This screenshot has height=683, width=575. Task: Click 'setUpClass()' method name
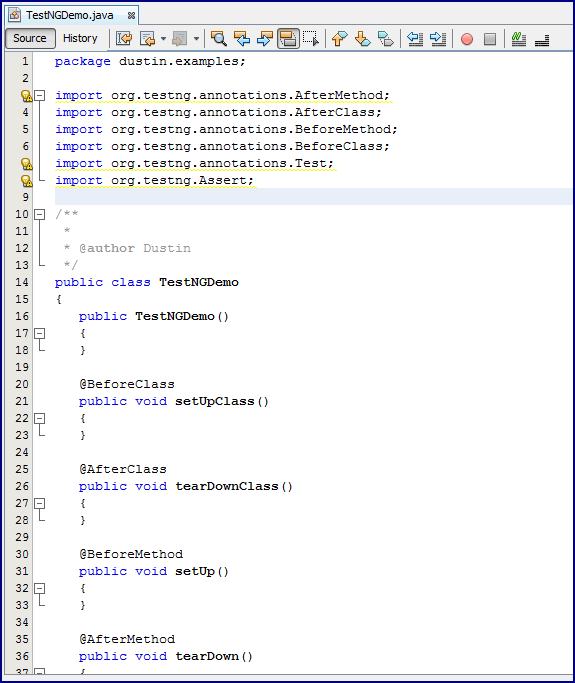222,401
